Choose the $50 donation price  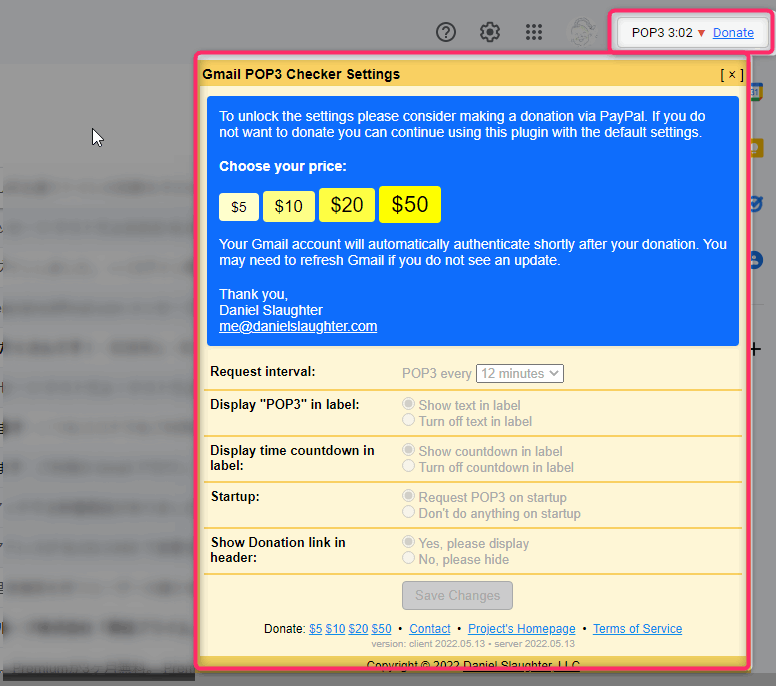(410, 204)
